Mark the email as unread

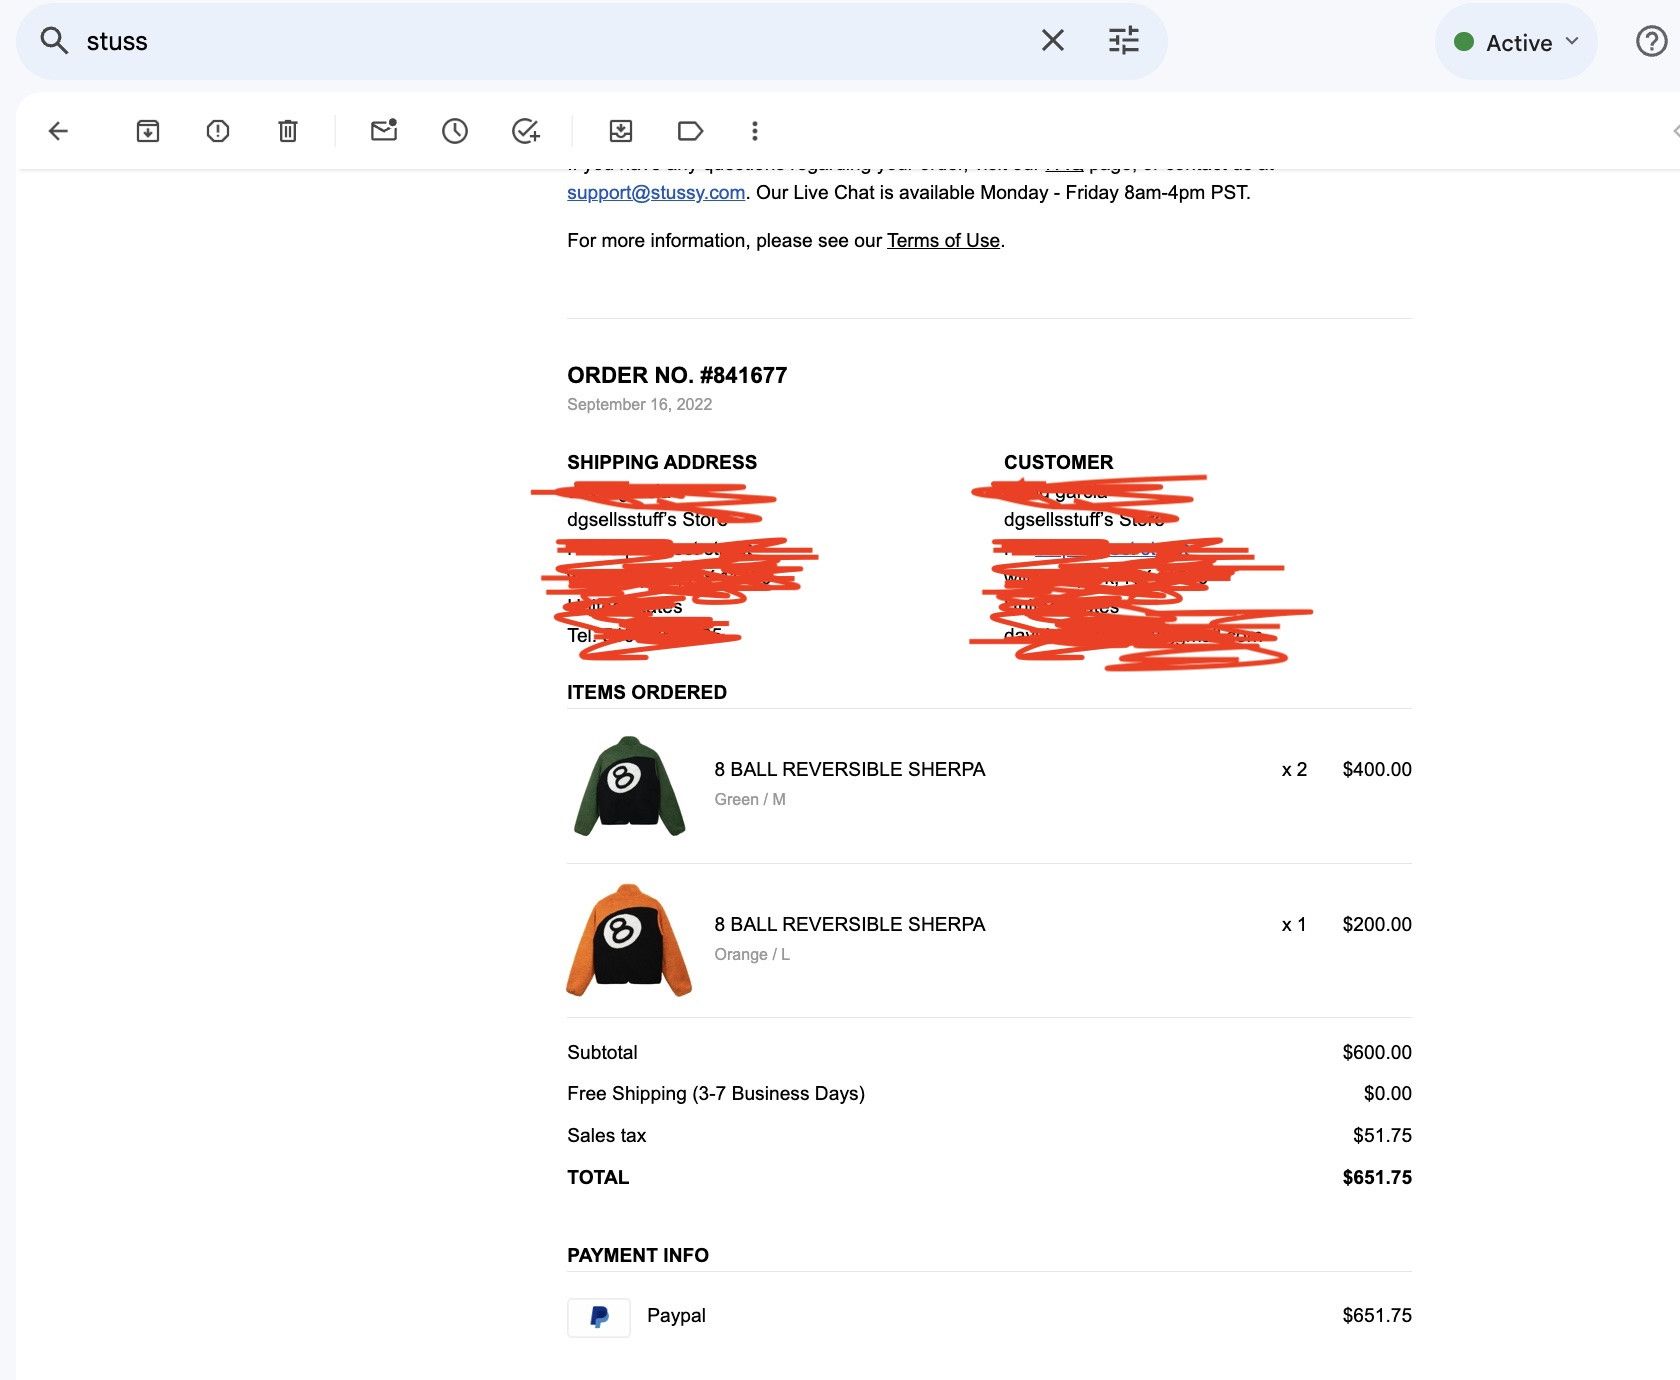click(384, 130)
